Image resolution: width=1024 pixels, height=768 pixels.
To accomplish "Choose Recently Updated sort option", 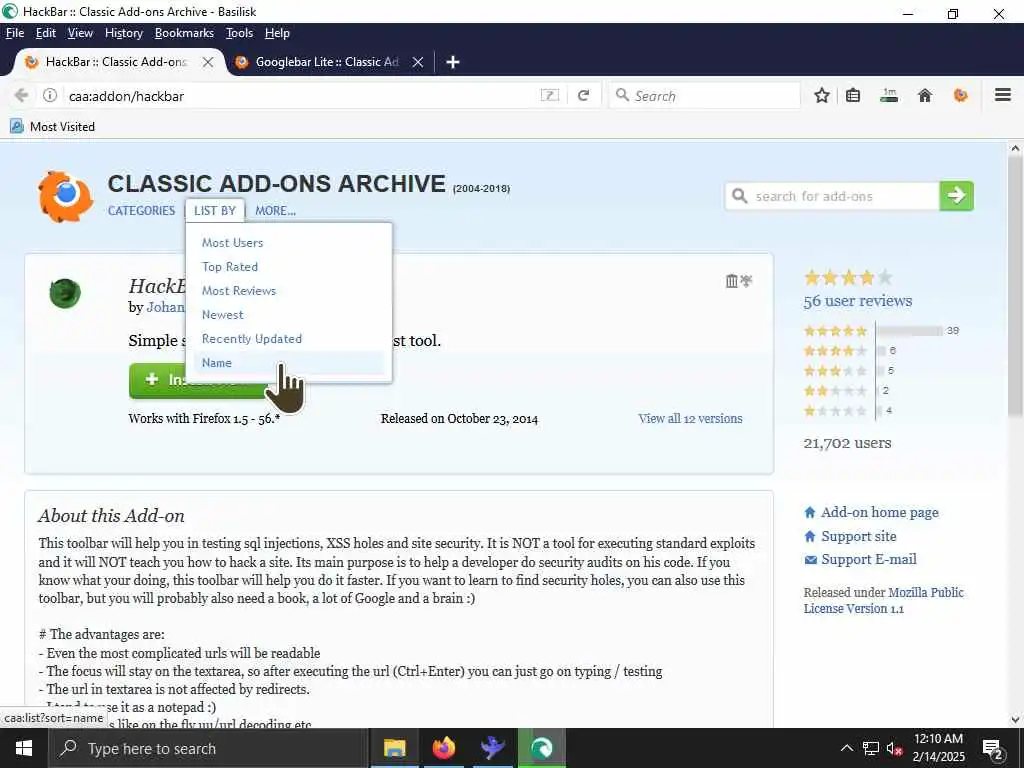I will pyautogui.click(x=252, y=339).
